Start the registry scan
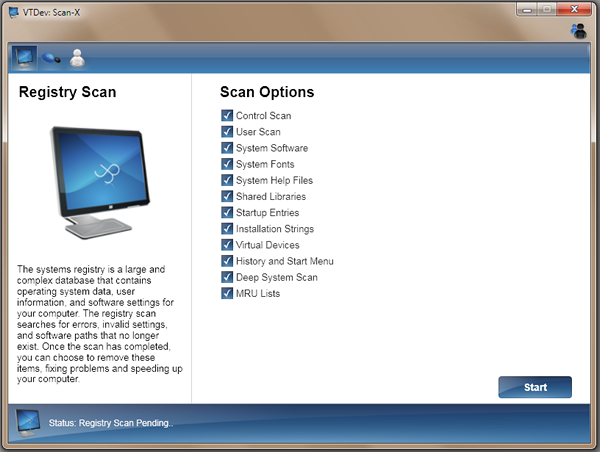600x452 pixels. [535, 387]
